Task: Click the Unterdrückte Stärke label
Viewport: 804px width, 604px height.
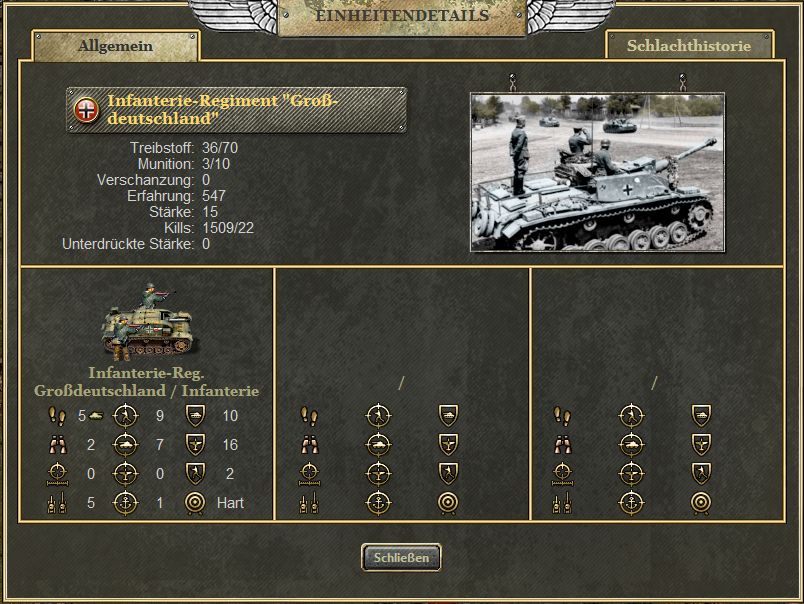Action: (128, 244)
